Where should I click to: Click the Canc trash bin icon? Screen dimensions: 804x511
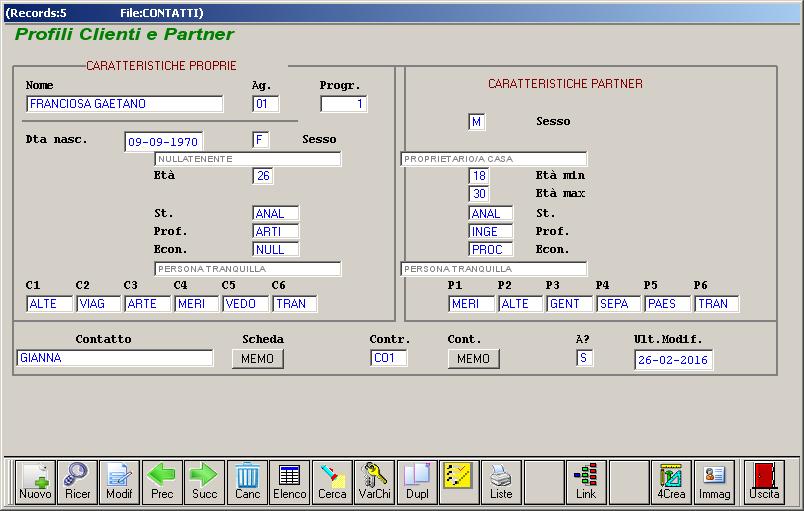point(247,482)
